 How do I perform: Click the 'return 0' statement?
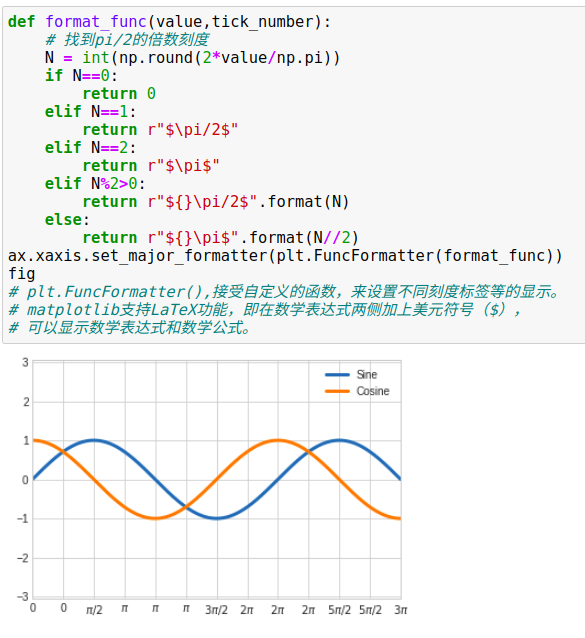point(119,94)
